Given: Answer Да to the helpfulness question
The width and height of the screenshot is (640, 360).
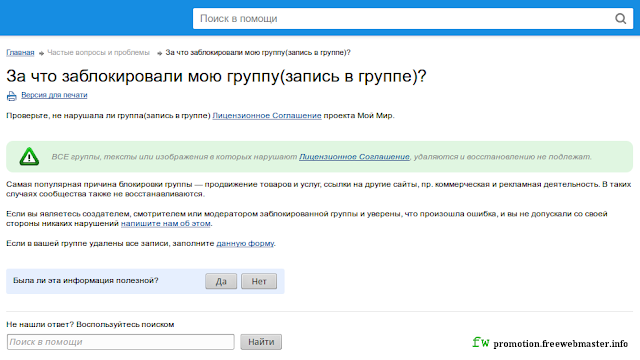Looking at the screenshot, I should coord(221,281).
